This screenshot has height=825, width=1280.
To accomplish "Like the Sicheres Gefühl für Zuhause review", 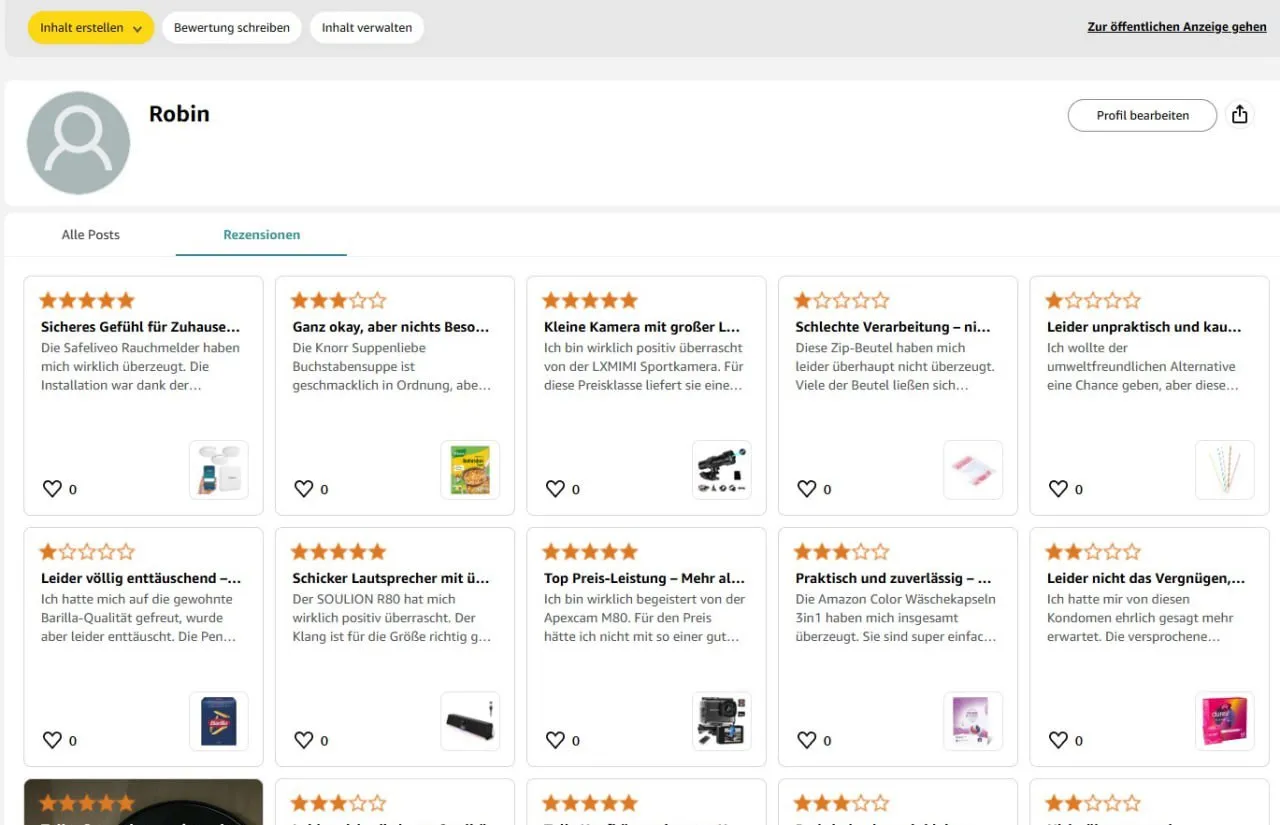I will click(52, 488).
